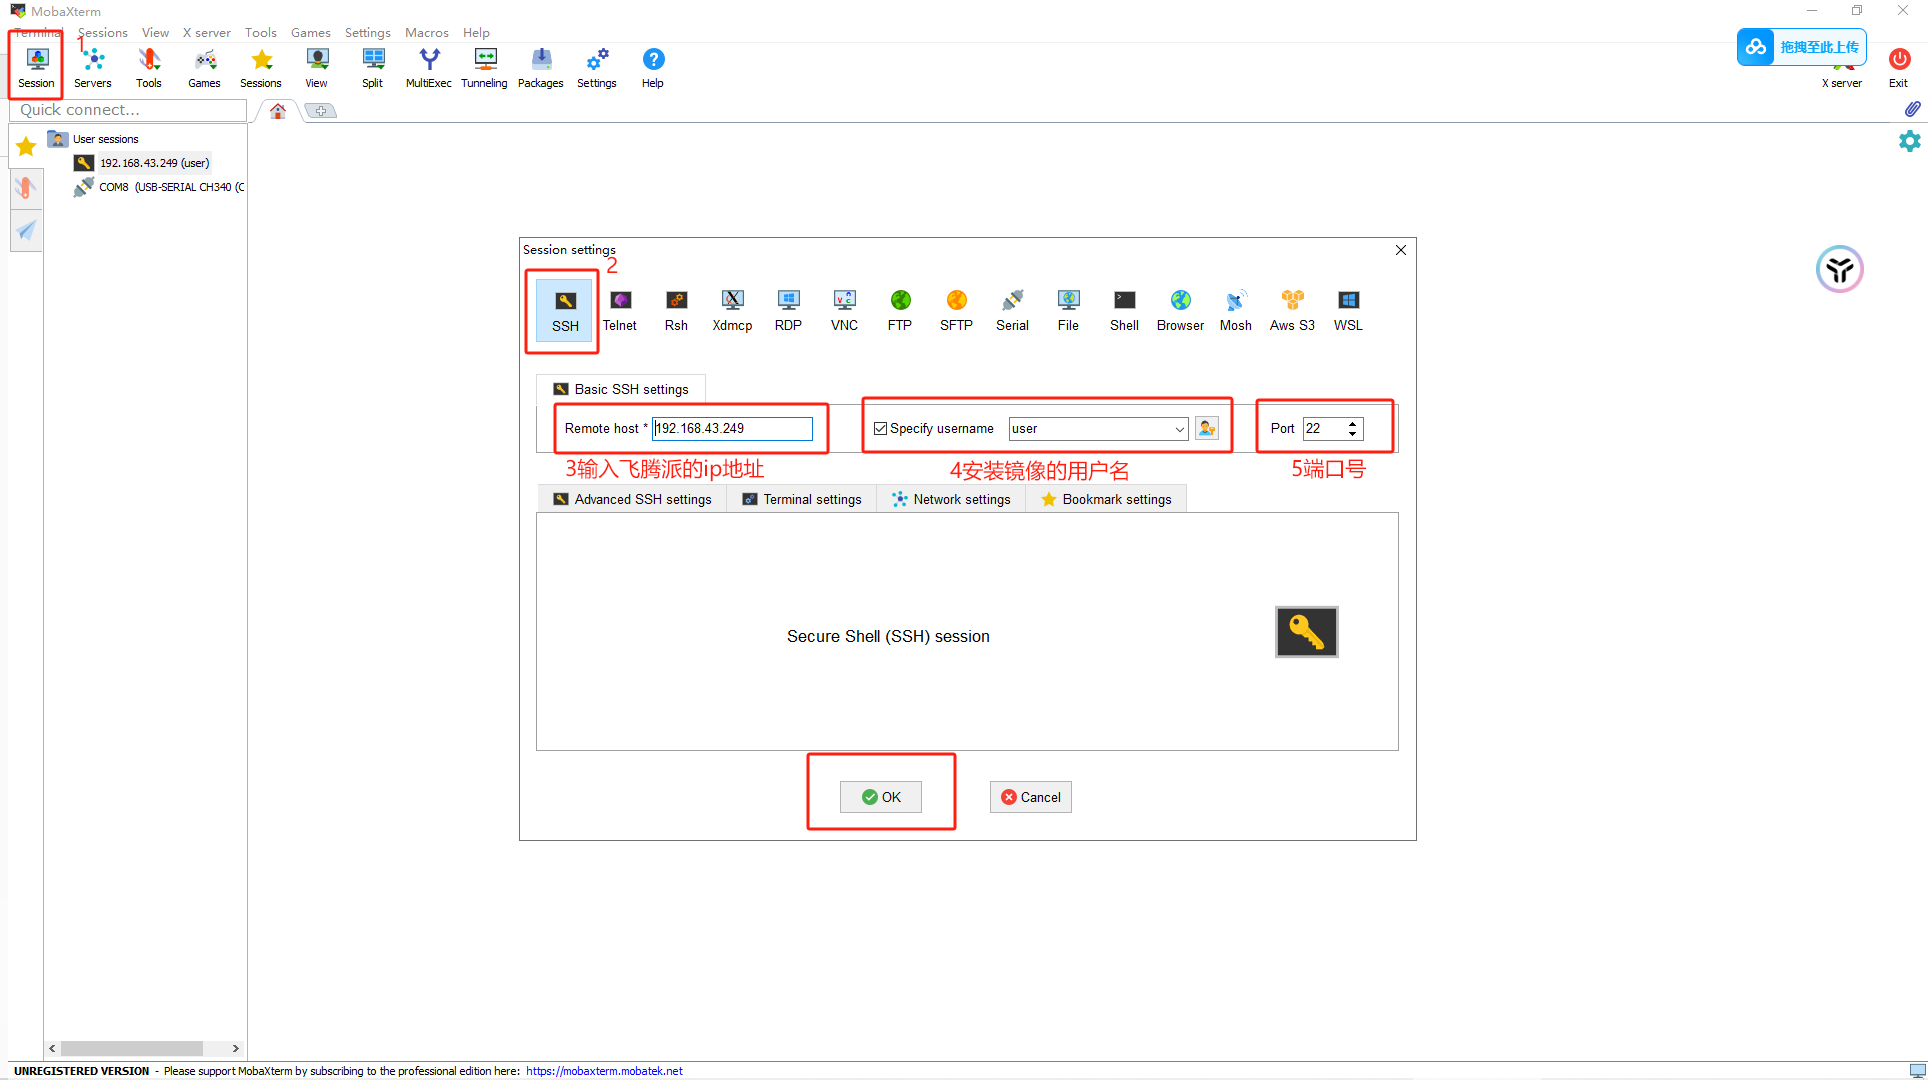1928x1080 pixels.
Task: Open the credentials manager user icon
Action: (1207, 428)
